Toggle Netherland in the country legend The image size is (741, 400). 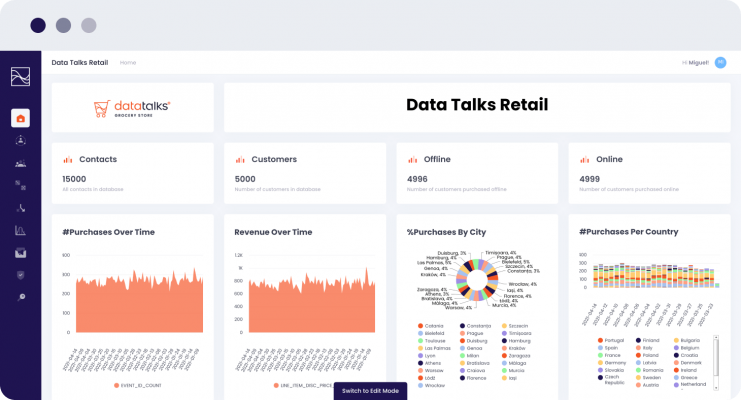click(x=690, y=384)
